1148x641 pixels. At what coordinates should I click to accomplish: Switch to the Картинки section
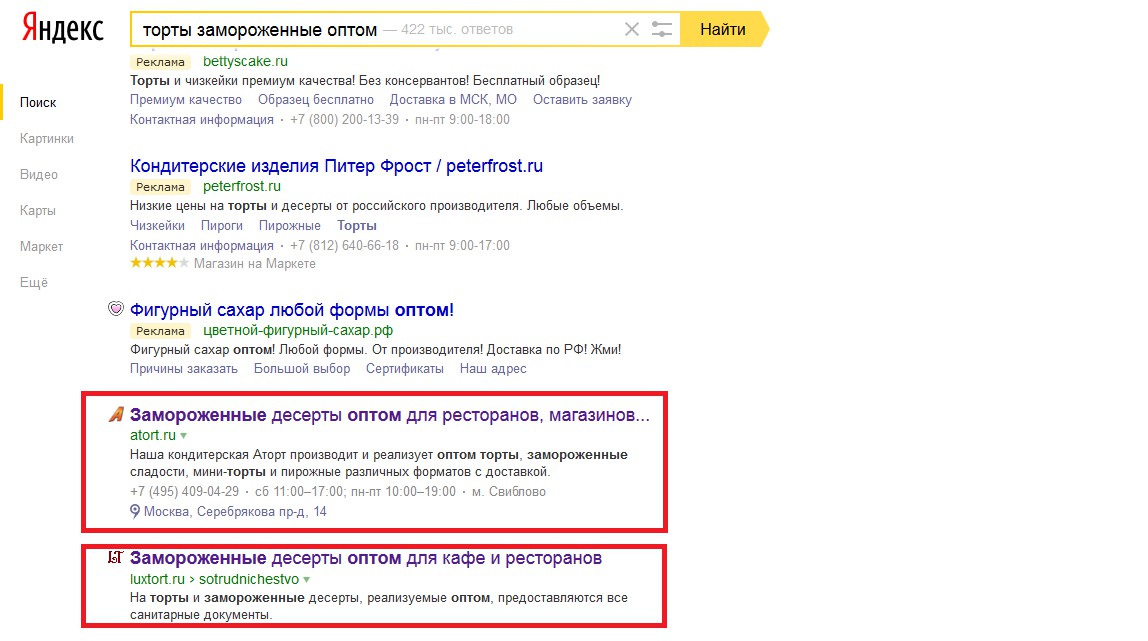47,138
